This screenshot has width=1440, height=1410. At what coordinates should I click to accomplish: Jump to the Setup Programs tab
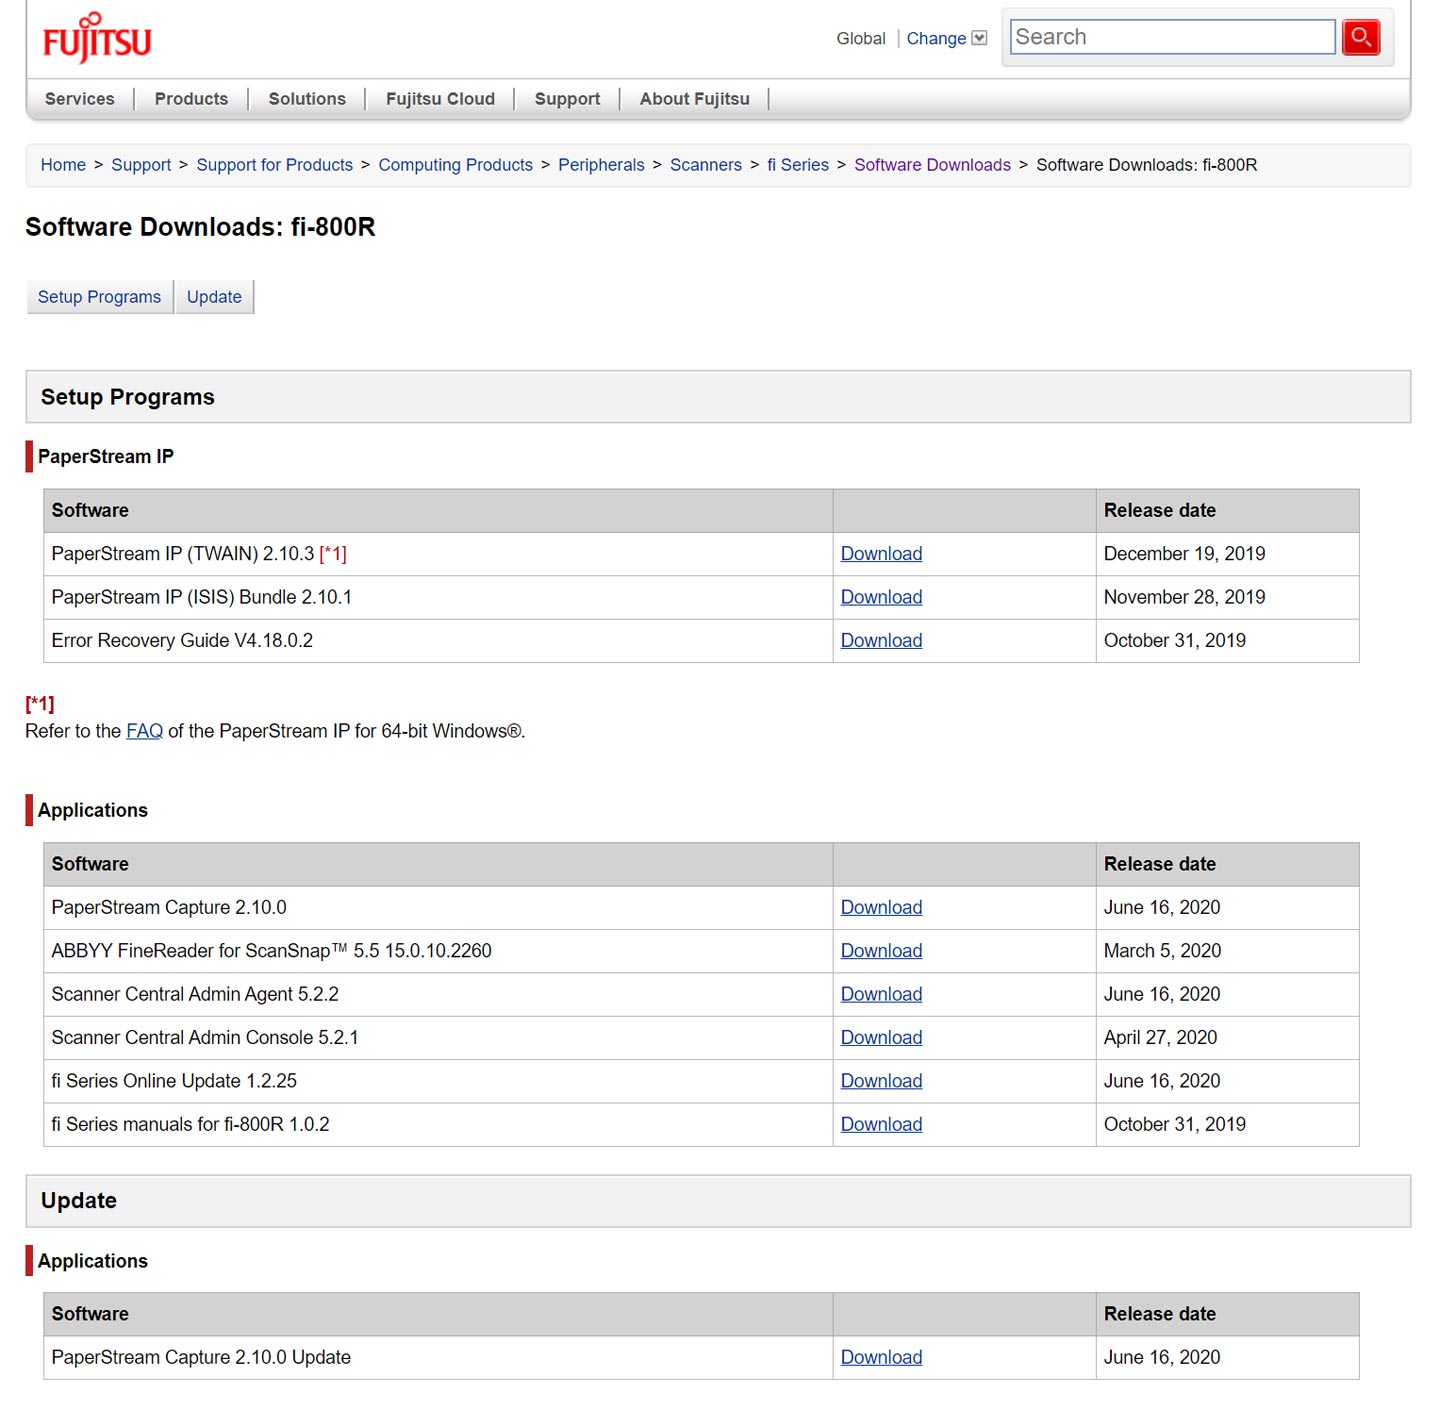point(99,297)
